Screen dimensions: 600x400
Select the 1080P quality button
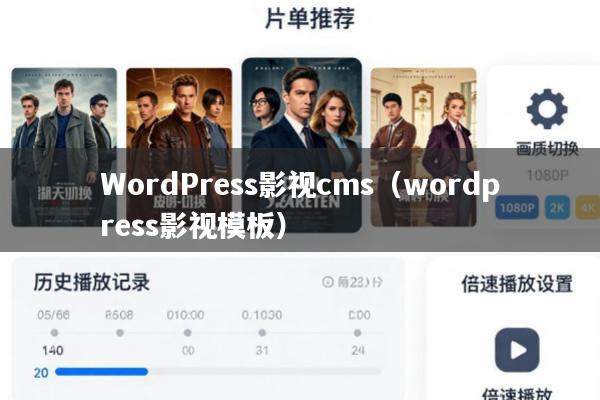(x=517, y=207)
